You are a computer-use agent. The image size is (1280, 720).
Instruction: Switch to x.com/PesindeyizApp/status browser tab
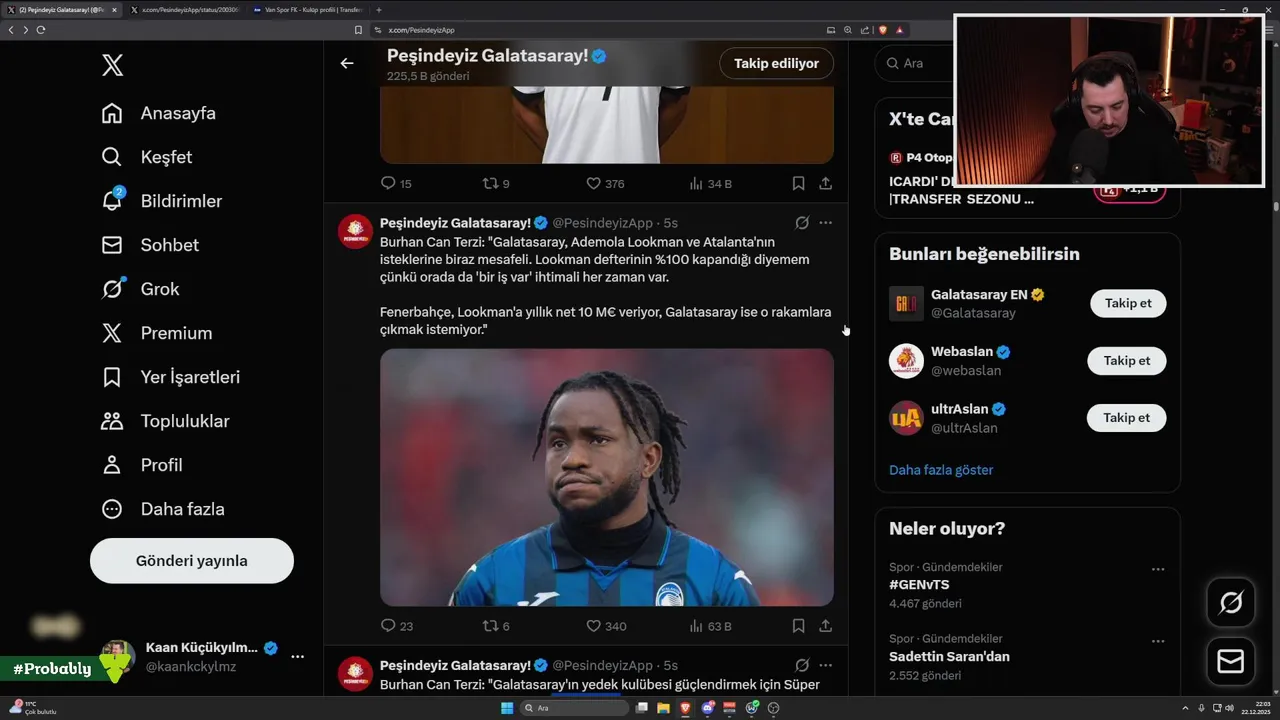coord(185,10)
